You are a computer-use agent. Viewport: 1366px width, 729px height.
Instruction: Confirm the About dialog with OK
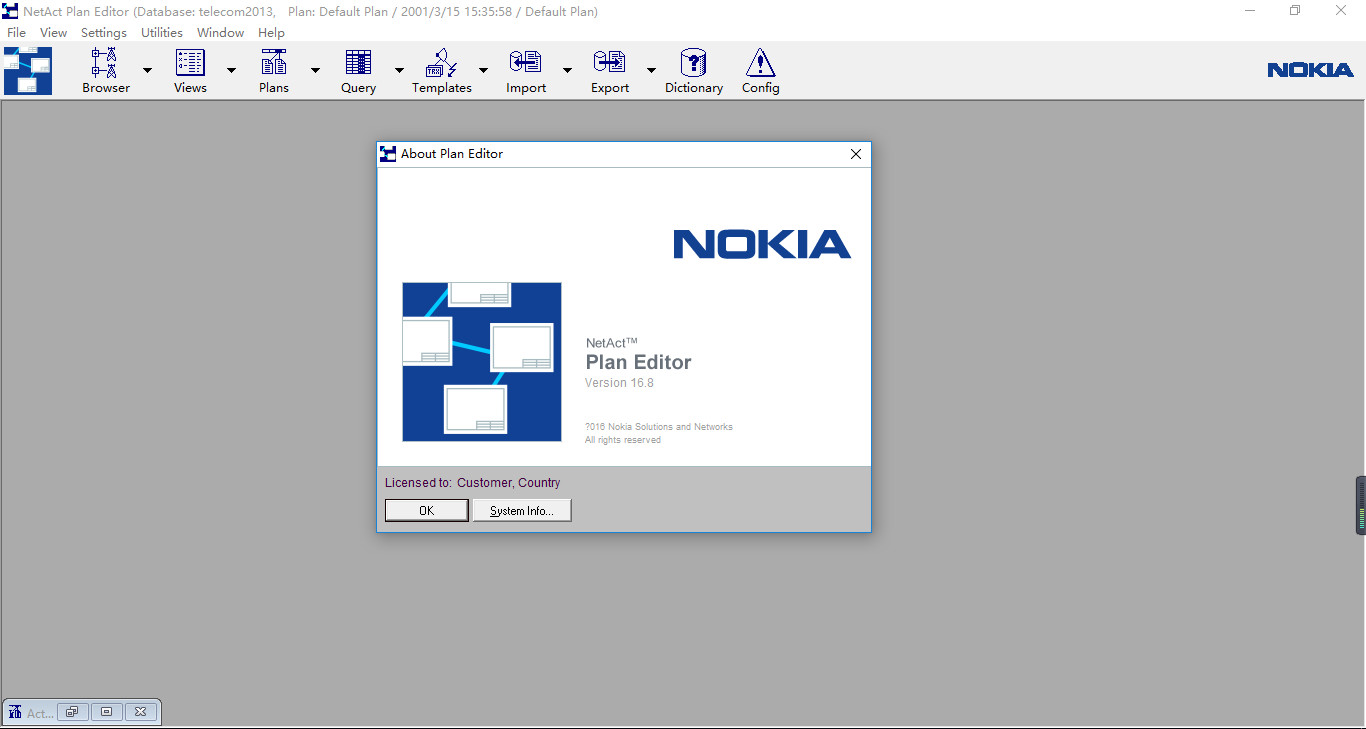point(426,510)
